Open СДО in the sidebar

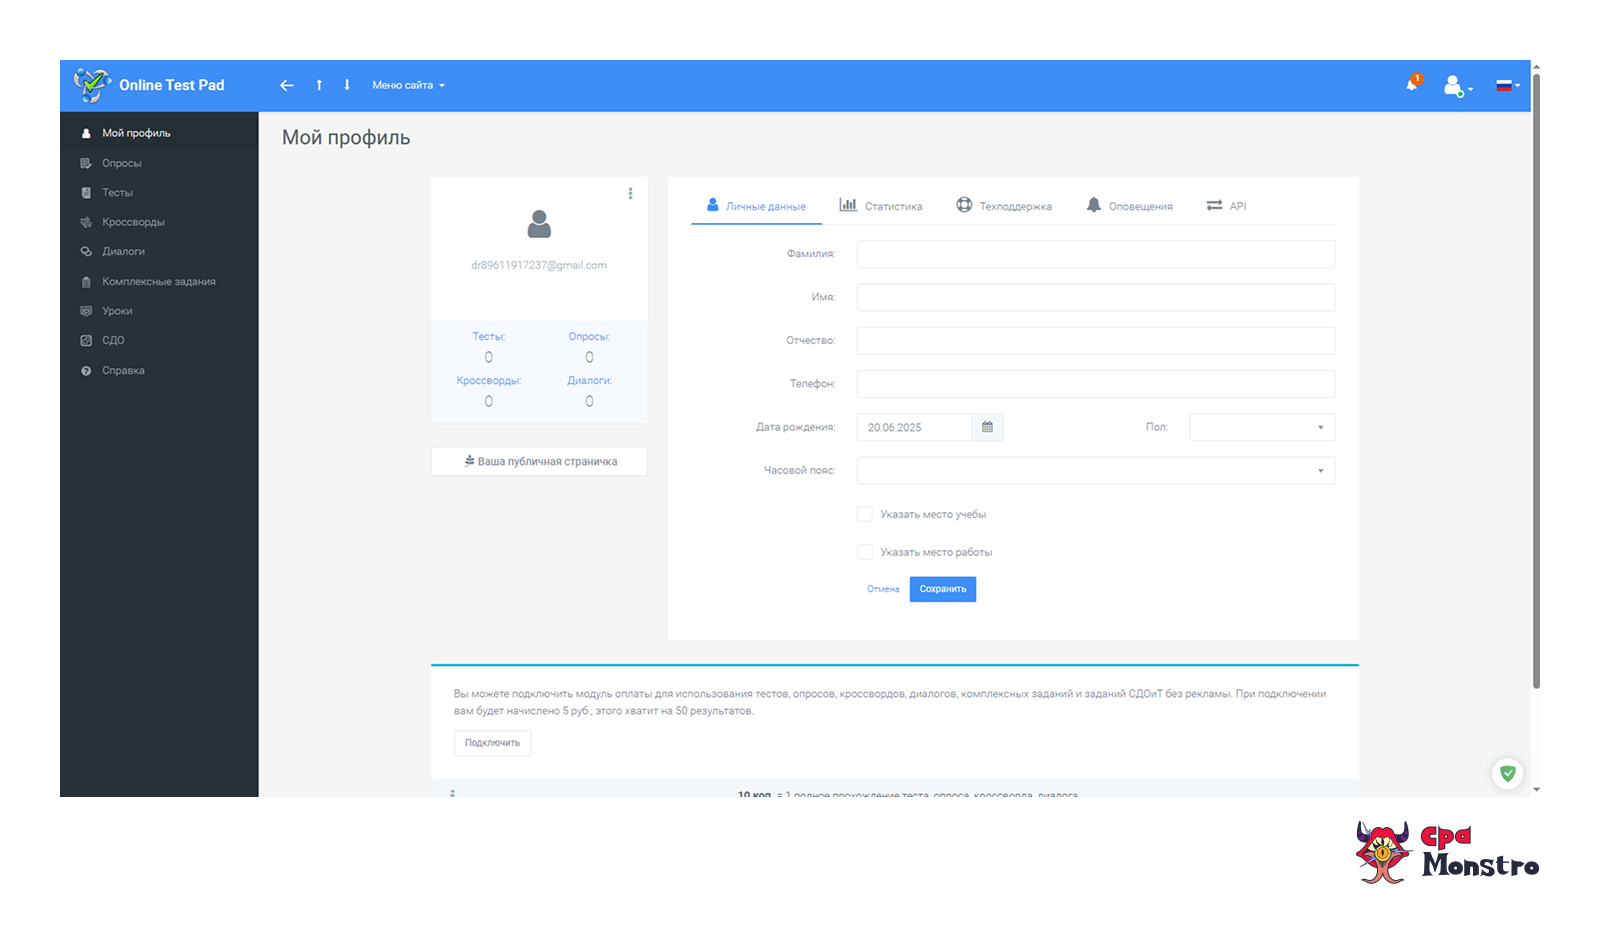(x=159, y=340)
